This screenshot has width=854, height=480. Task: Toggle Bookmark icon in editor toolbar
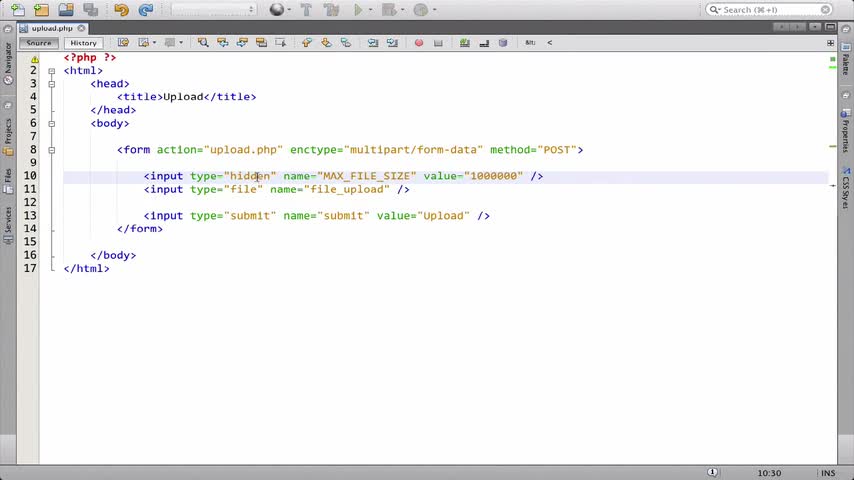pyautogui.click(x=346, y=42)
